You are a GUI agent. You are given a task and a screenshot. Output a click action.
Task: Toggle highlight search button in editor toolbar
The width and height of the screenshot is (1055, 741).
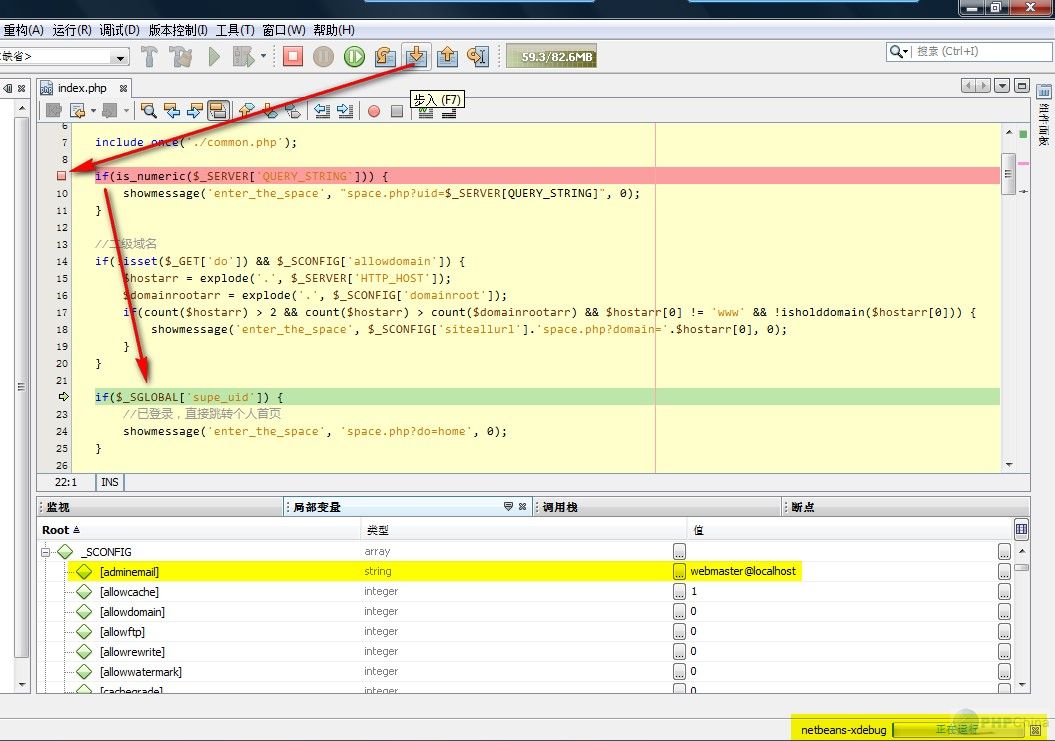[x=218, y=111]
